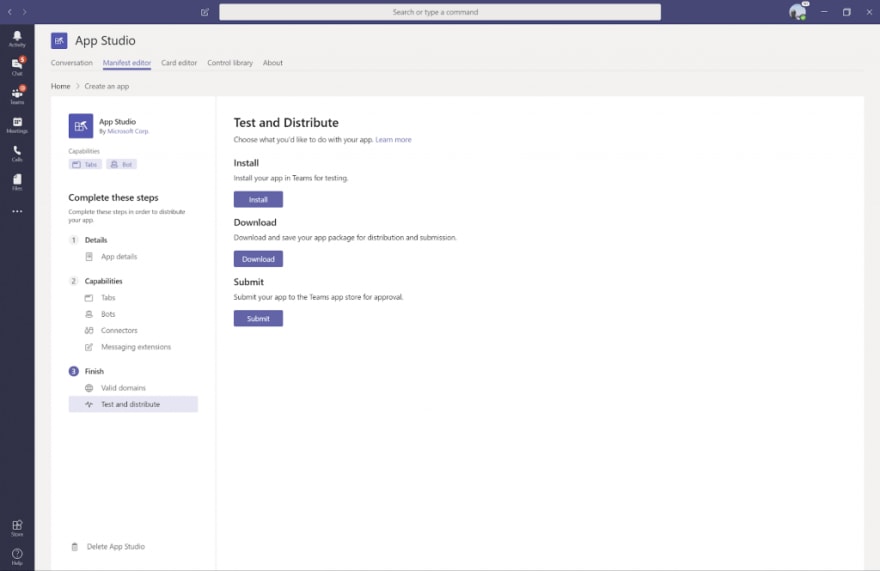Click the Download button
880x571 pixels.
[258, 259]
